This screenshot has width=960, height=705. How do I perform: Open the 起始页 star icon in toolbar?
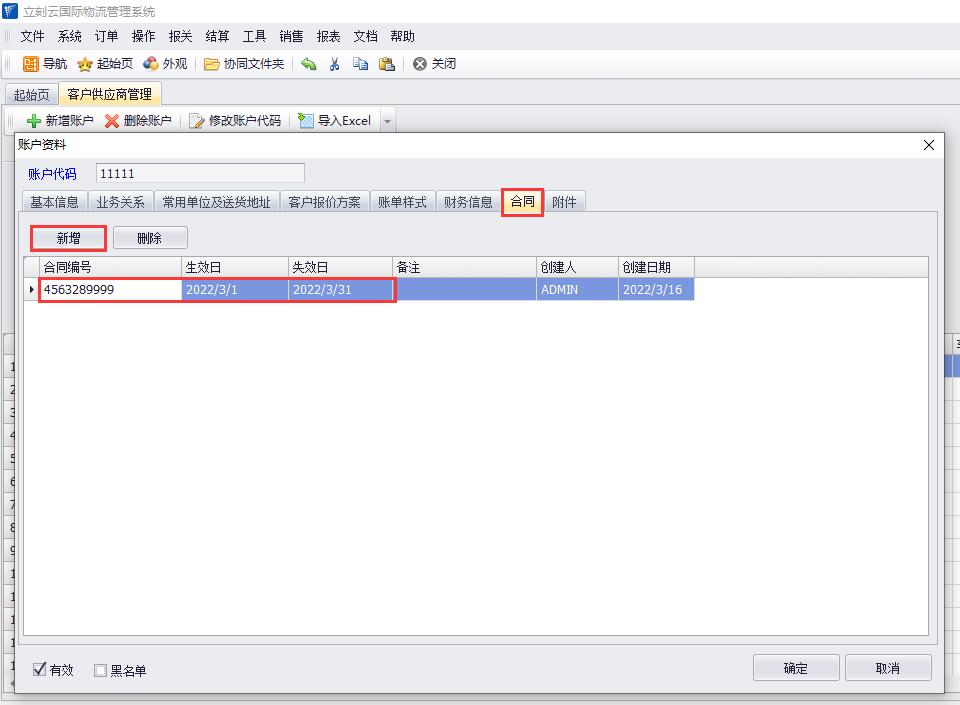pos(85,64)
